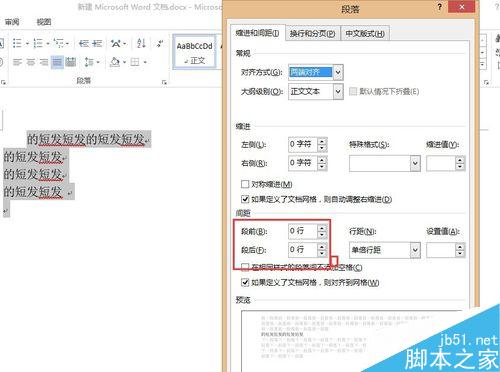This screenshot has height=372, width=500.
Task: Click the first document line 的短发短发的短发短发
Action: tap(86, 139)
